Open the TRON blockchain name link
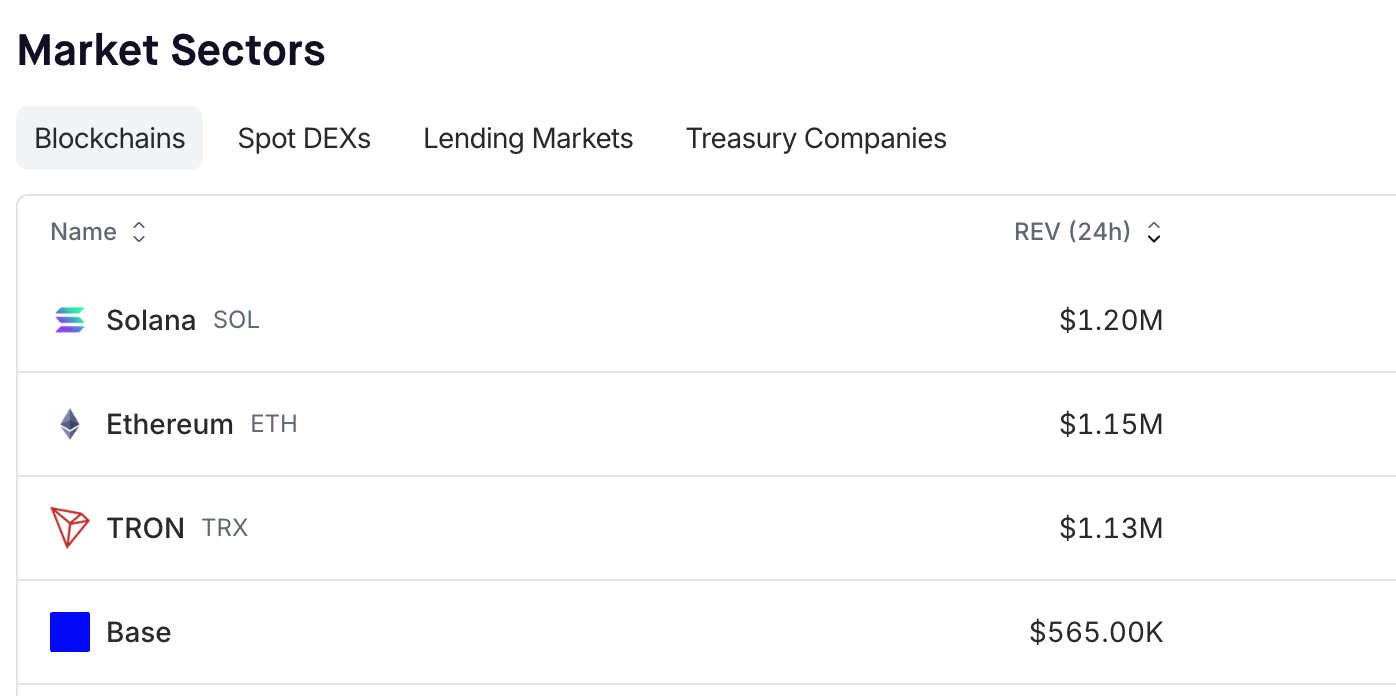Viewport: 1396px width, 696px height. 146,528
